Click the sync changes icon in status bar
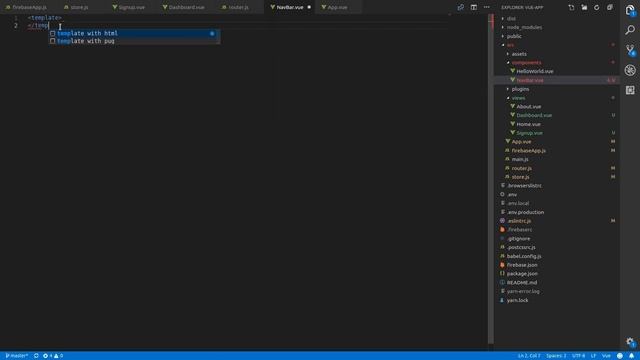This screenshot has height=360, width=640. (x=36, y=356)
